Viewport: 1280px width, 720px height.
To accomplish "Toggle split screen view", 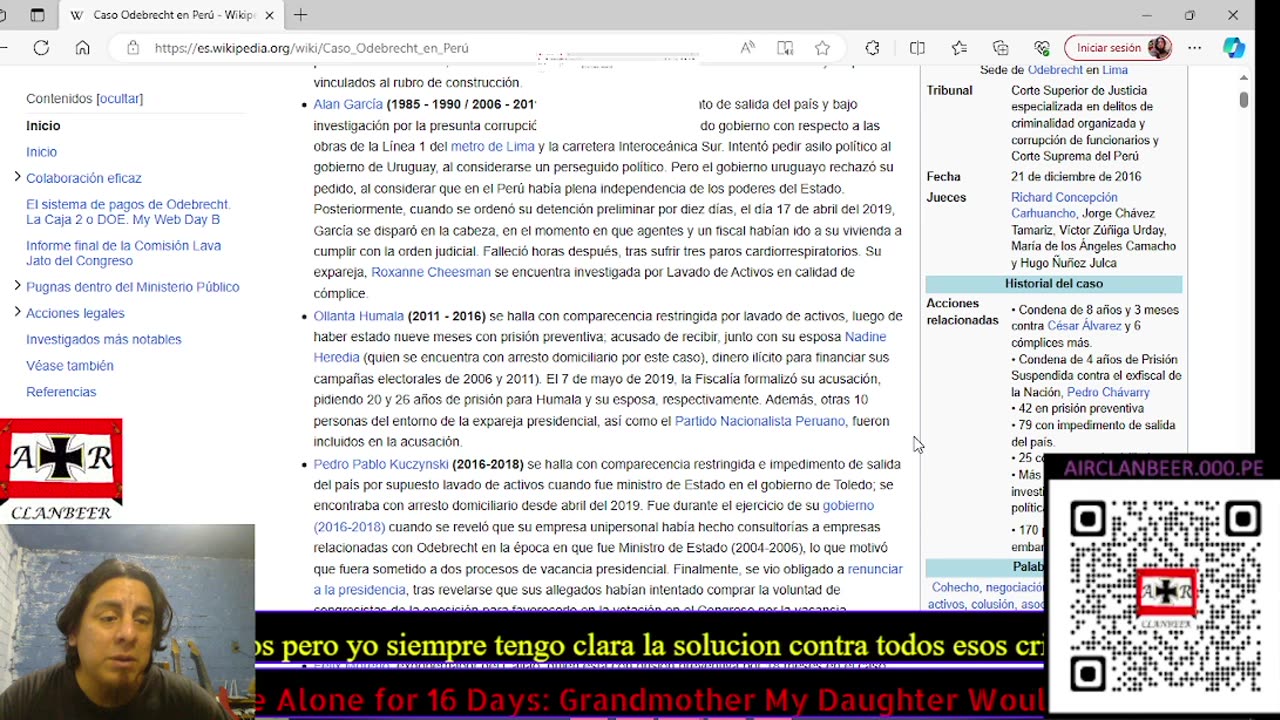I will point(917,48).
